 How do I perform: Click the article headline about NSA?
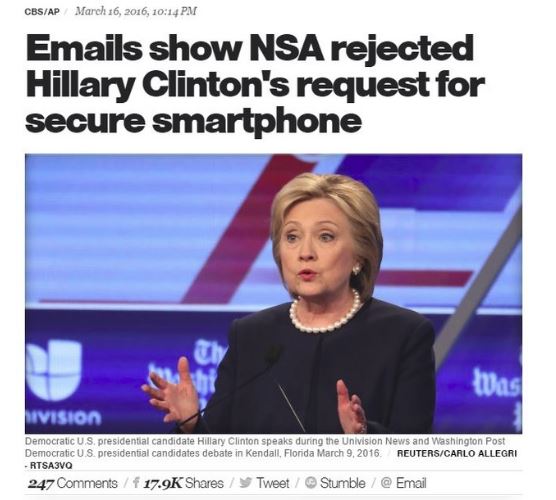click(x=255, y=84)
